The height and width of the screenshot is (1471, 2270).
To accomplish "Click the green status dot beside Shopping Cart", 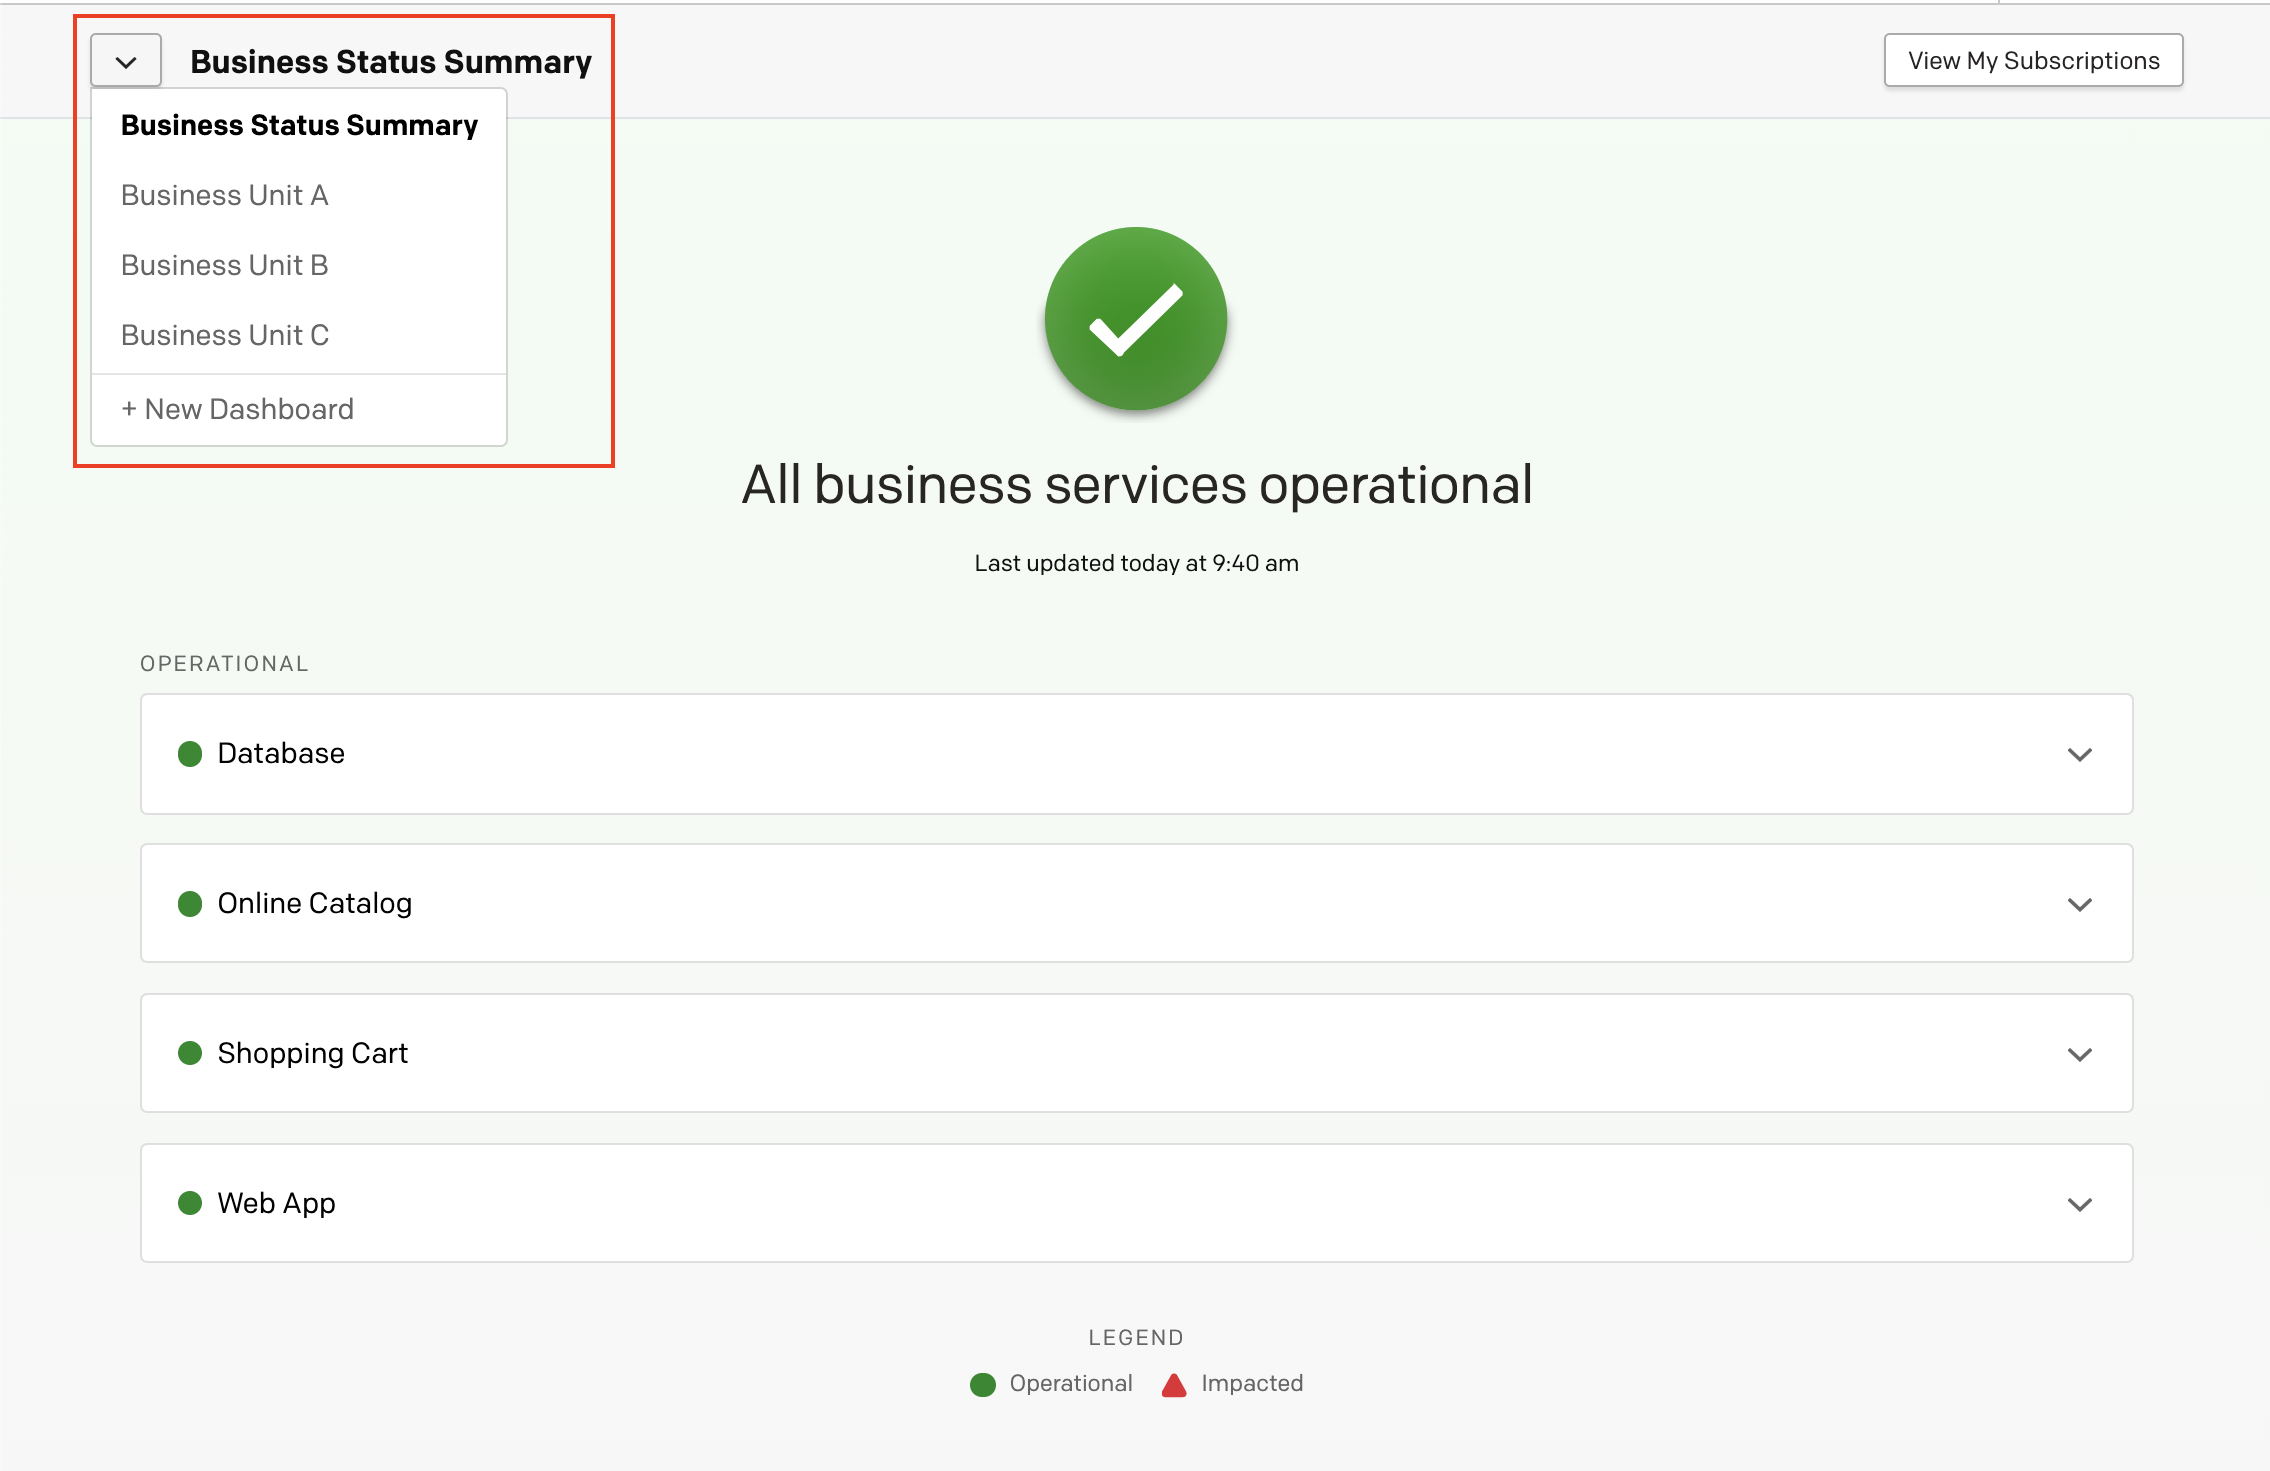I will (x=190, y=1053).
